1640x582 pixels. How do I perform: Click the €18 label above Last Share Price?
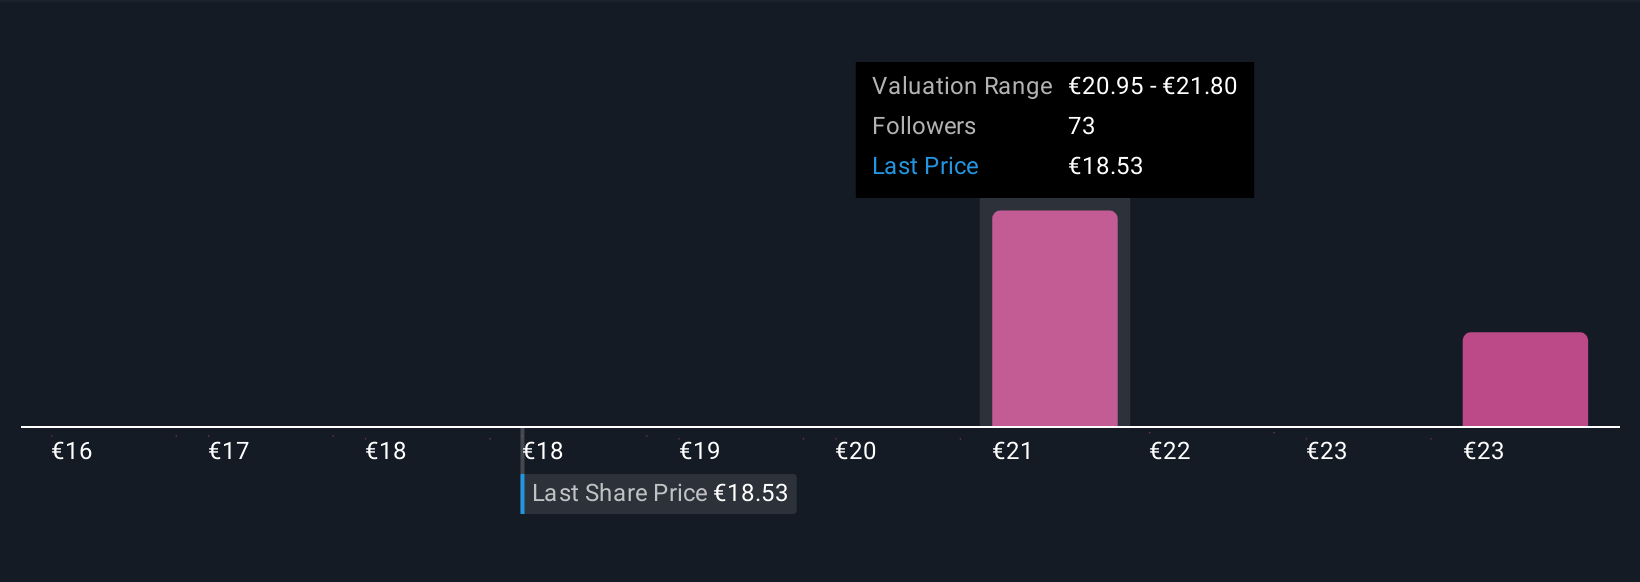tap(543, 451)
